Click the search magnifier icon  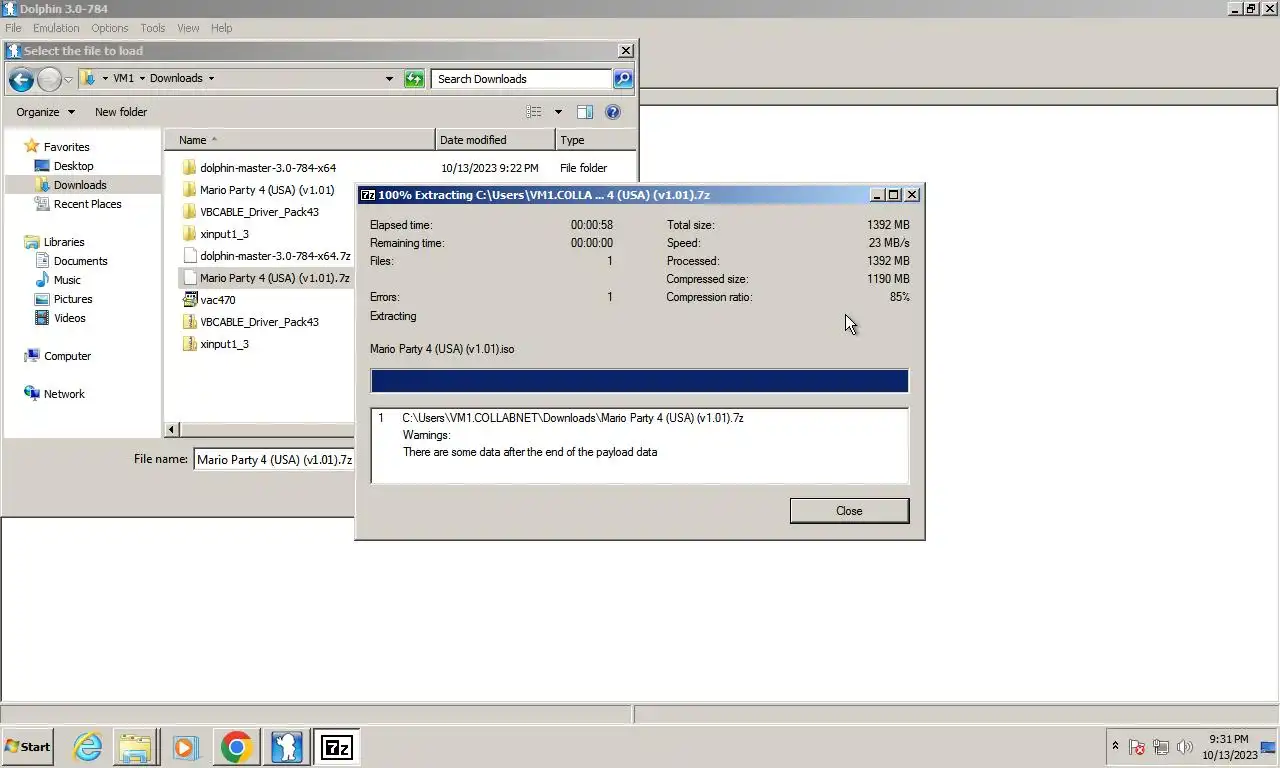[x=622, y=79]
